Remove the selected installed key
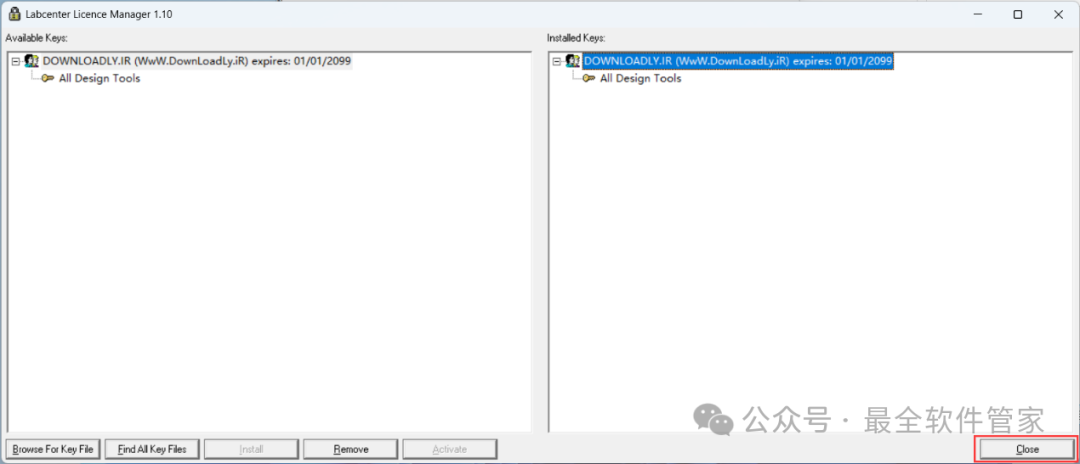Viewport: 1080px width, 464px height. pyautogui.click(x=351, y=450)
